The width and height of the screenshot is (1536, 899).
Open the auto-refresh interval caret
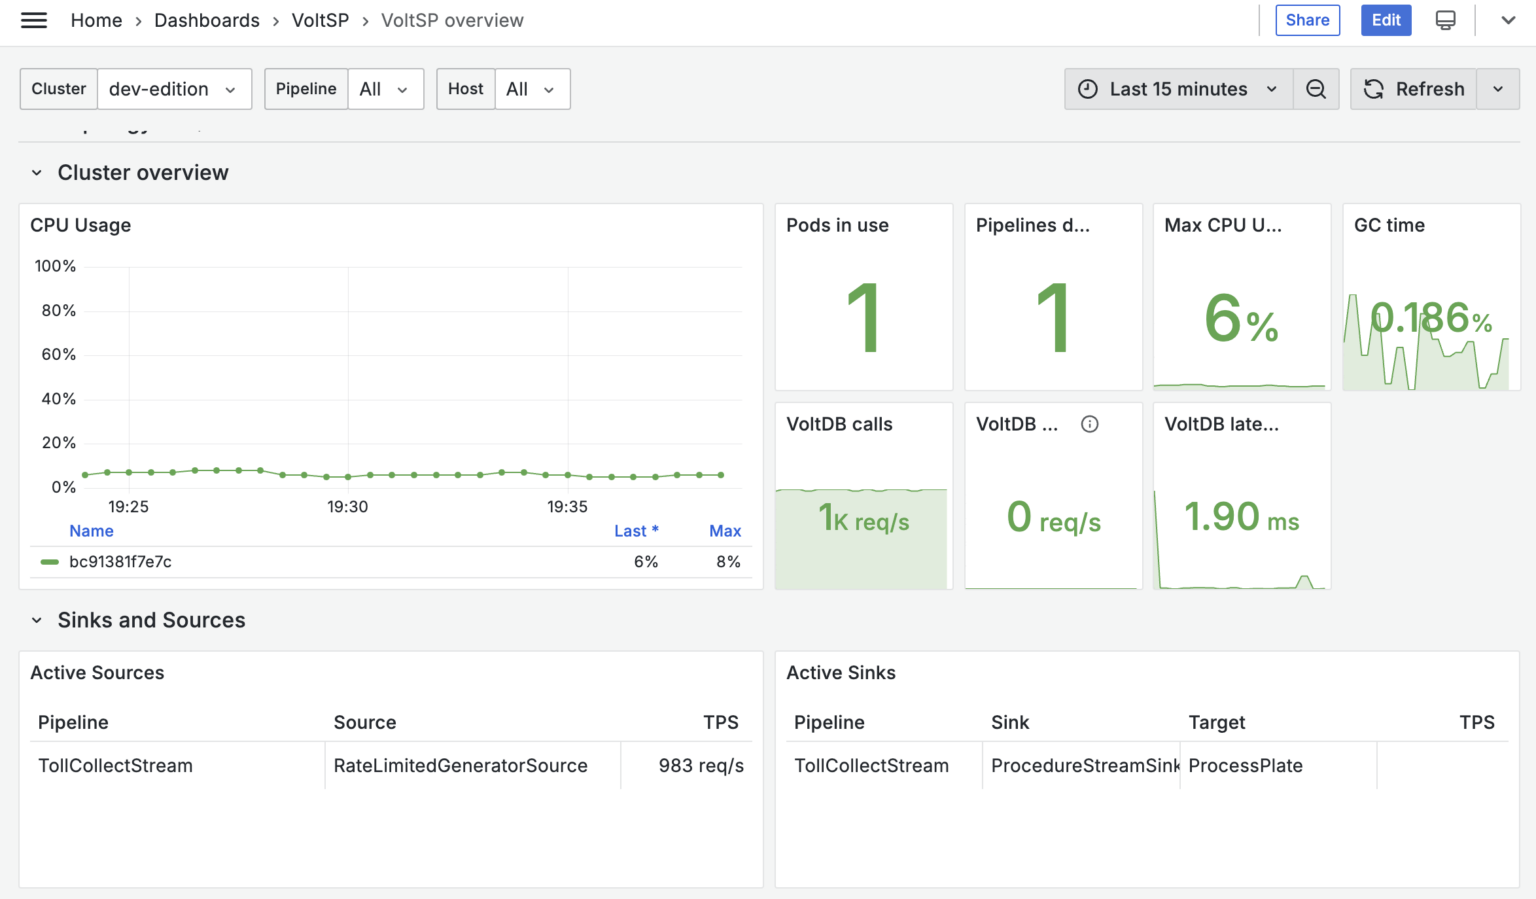point(1498,89)
